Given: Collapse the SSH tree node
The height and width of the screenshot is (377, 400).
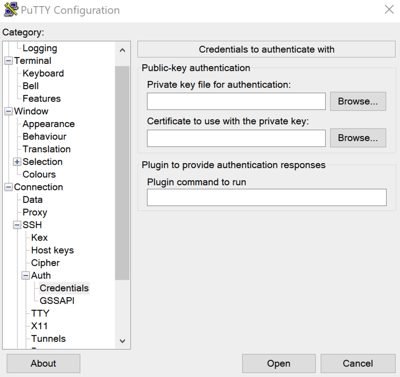Looking at the screenshot, I should (x=17, y=225).
